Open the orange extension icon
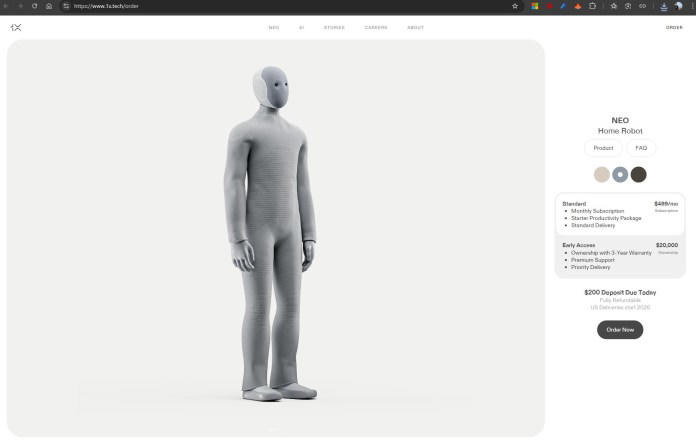This screenshot has height=440, width=696. coord(577,6)
